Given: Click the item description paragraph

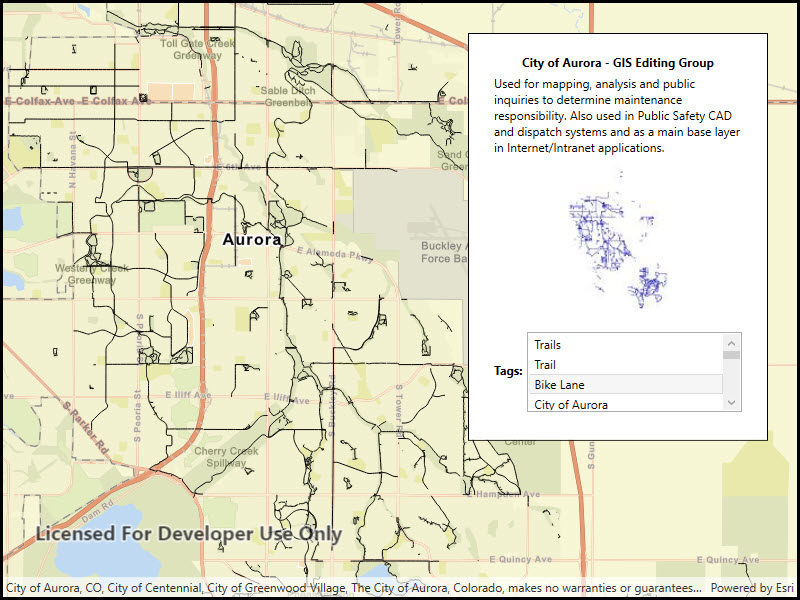Looking at the screenshot, I should click(x=617, y=116).
